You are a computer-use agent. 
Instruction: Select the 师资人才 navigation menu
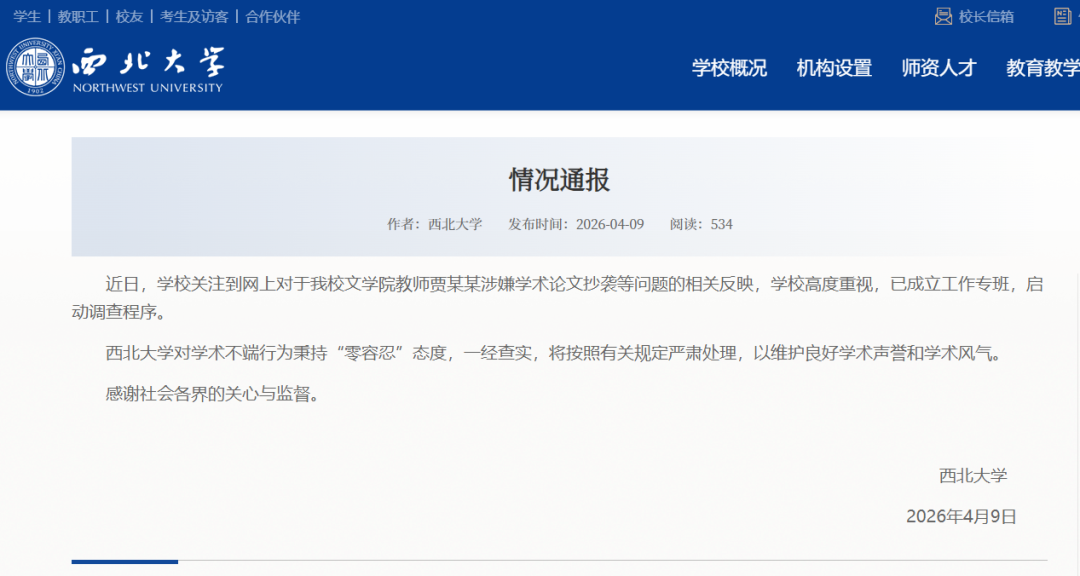pyautogui.click(x=939, y=68)
